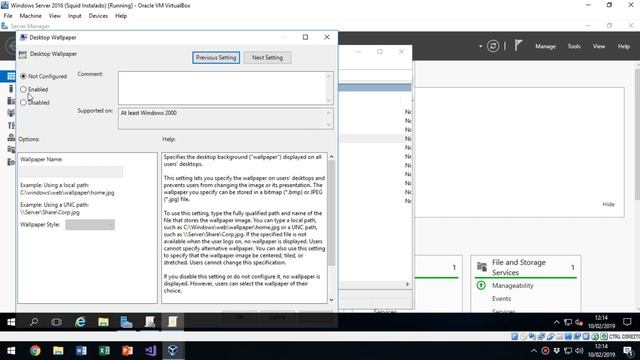Open File Explorer on host taskbar
The width and height of the screenshot is (640, 360).
coord(58,351)
